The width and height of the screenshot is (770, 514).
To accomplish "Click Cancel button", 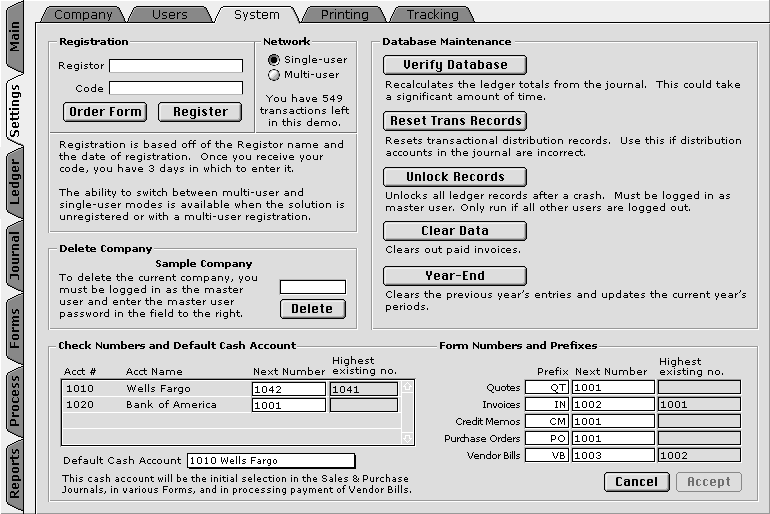I will click(636, 482).
